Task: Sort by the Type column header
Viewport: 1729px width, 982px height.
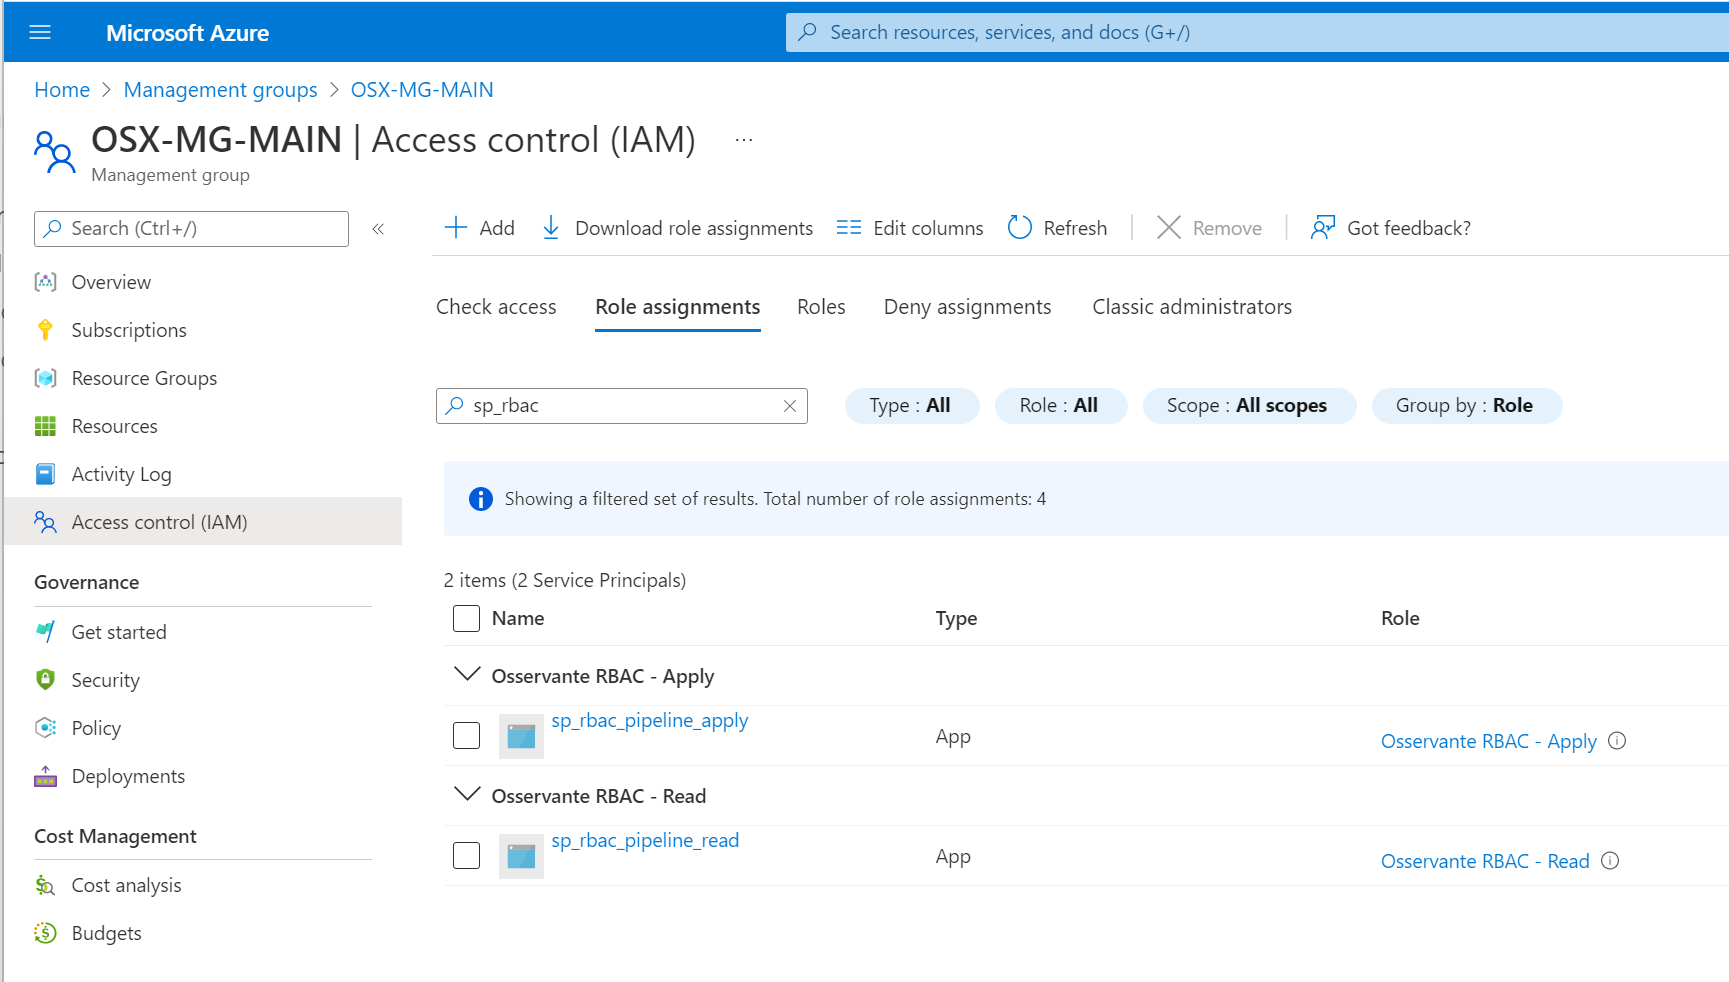Action: (x=956, y=619)
